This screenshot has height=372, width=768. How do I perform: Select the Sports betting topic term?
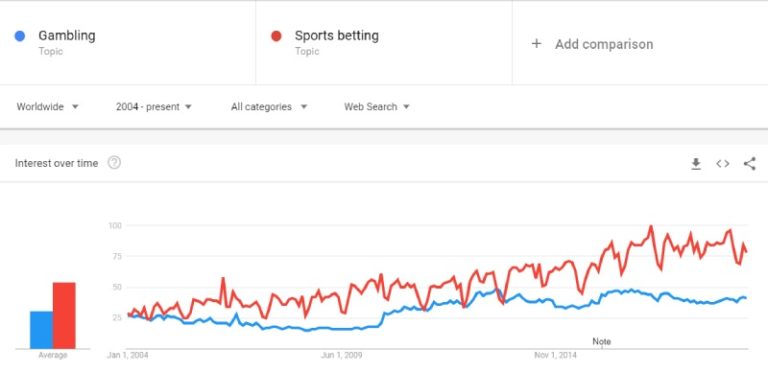(336, 36)
